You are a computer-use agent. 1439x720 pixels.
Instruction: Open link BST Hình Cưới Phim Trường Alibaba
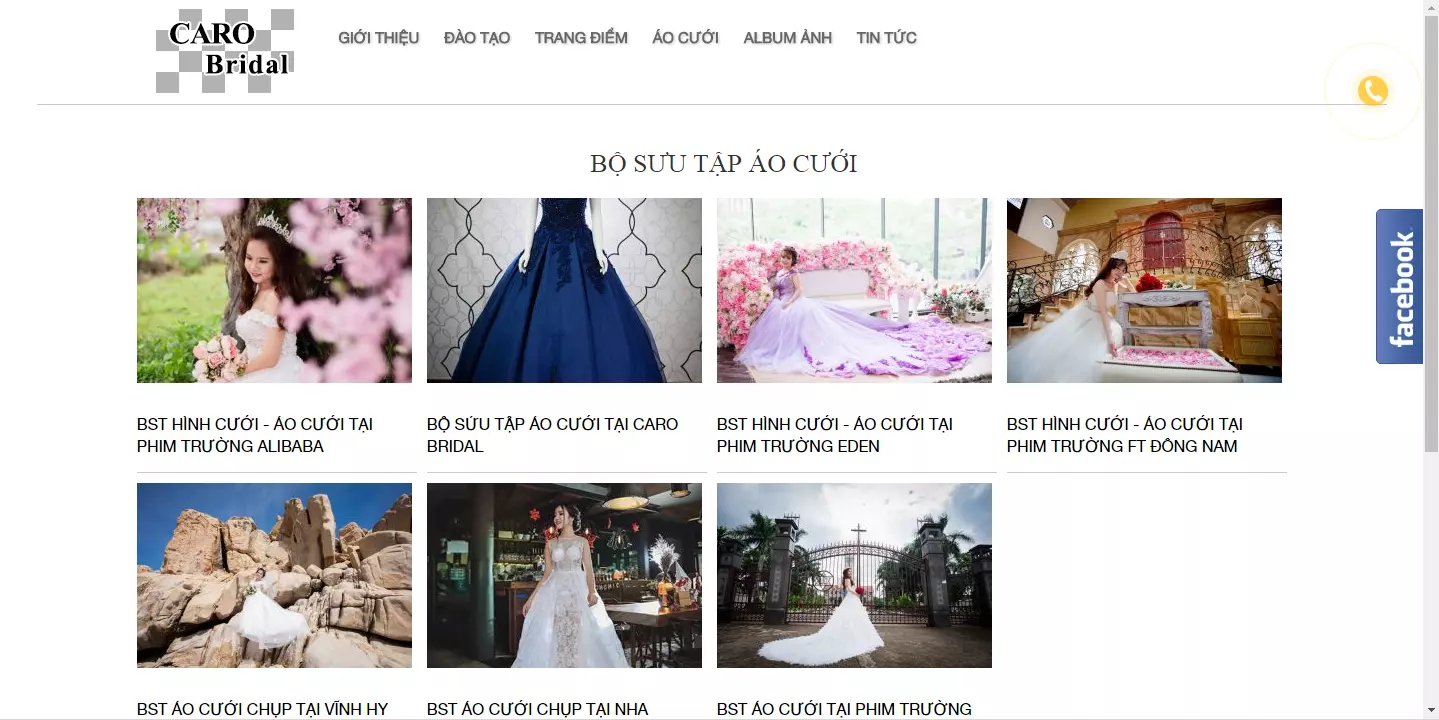255,435
